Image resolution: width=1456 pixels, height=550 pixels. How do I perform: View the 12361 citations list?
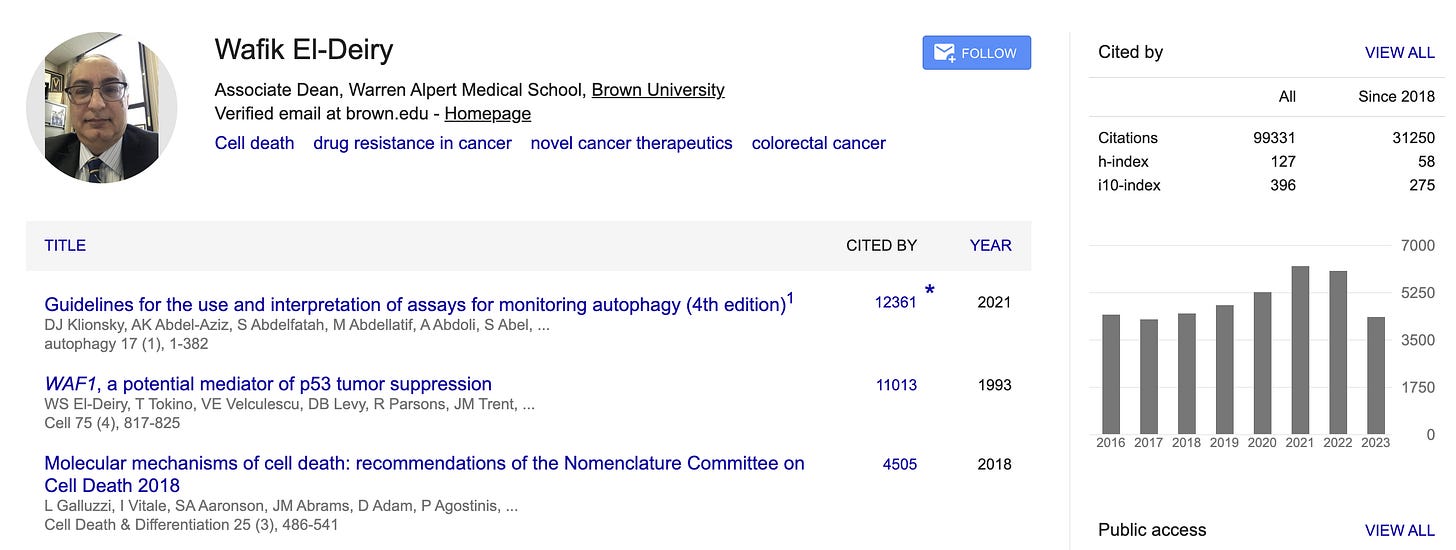(895, 302)
